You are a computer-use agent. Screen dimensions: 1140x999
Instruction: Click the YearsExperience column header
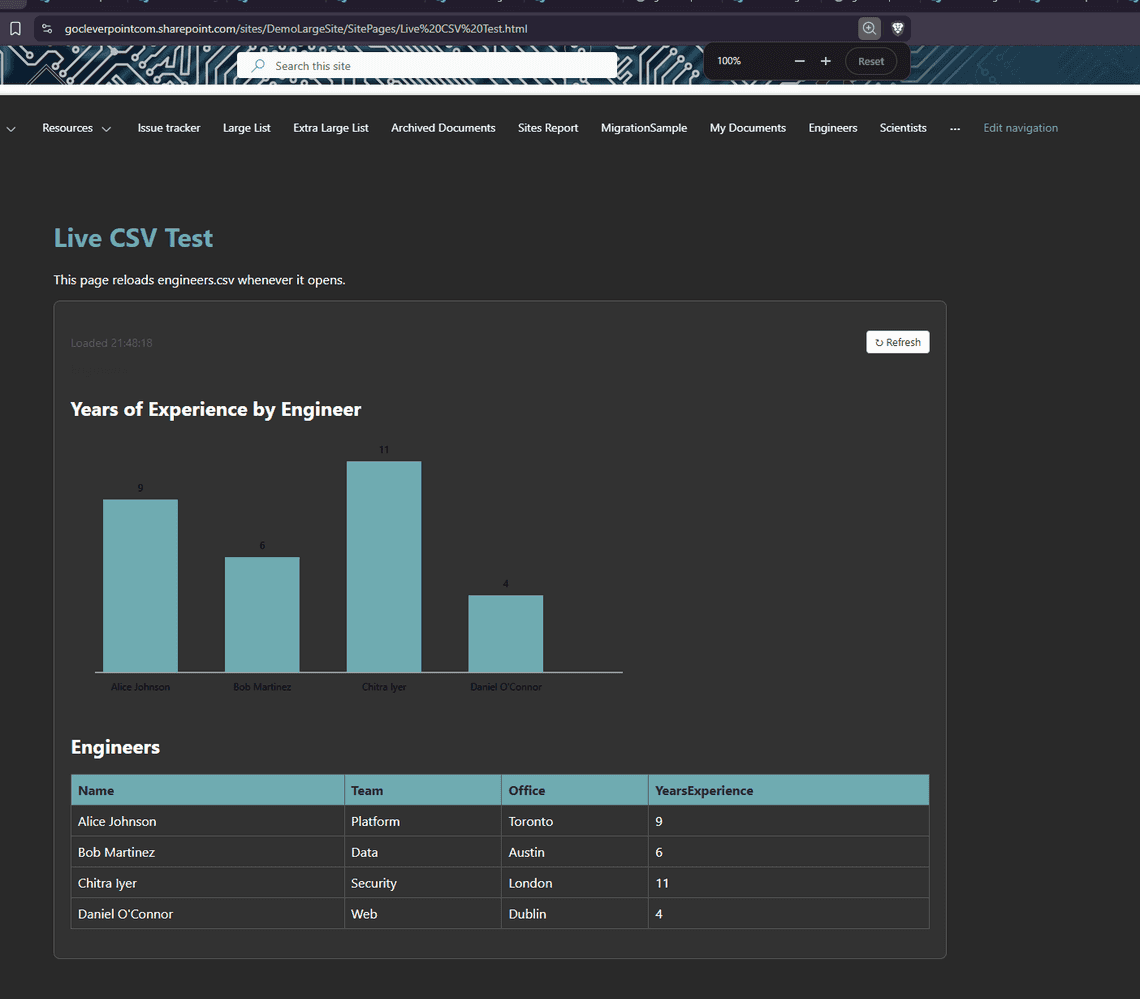coord(788,790)
